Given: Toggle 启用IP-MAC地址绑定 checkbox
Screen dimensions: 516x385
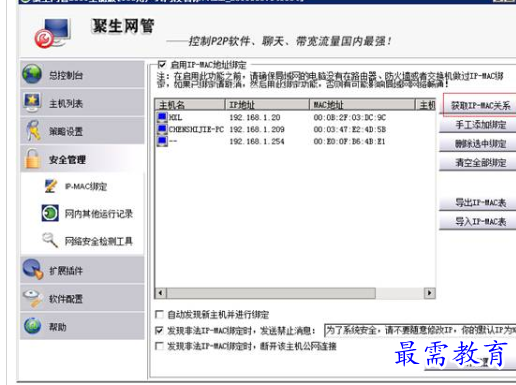Looking at the screenshot, I should 162,64.
